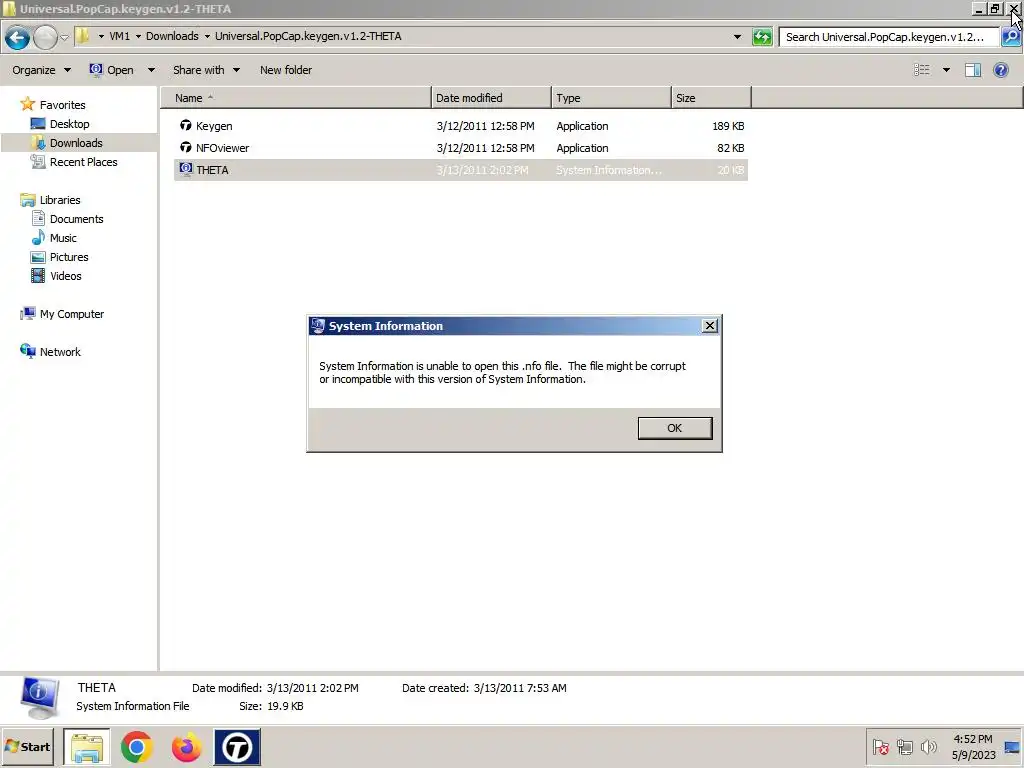
Task: Toggle the preview pane icon
Action: (973, 70)
